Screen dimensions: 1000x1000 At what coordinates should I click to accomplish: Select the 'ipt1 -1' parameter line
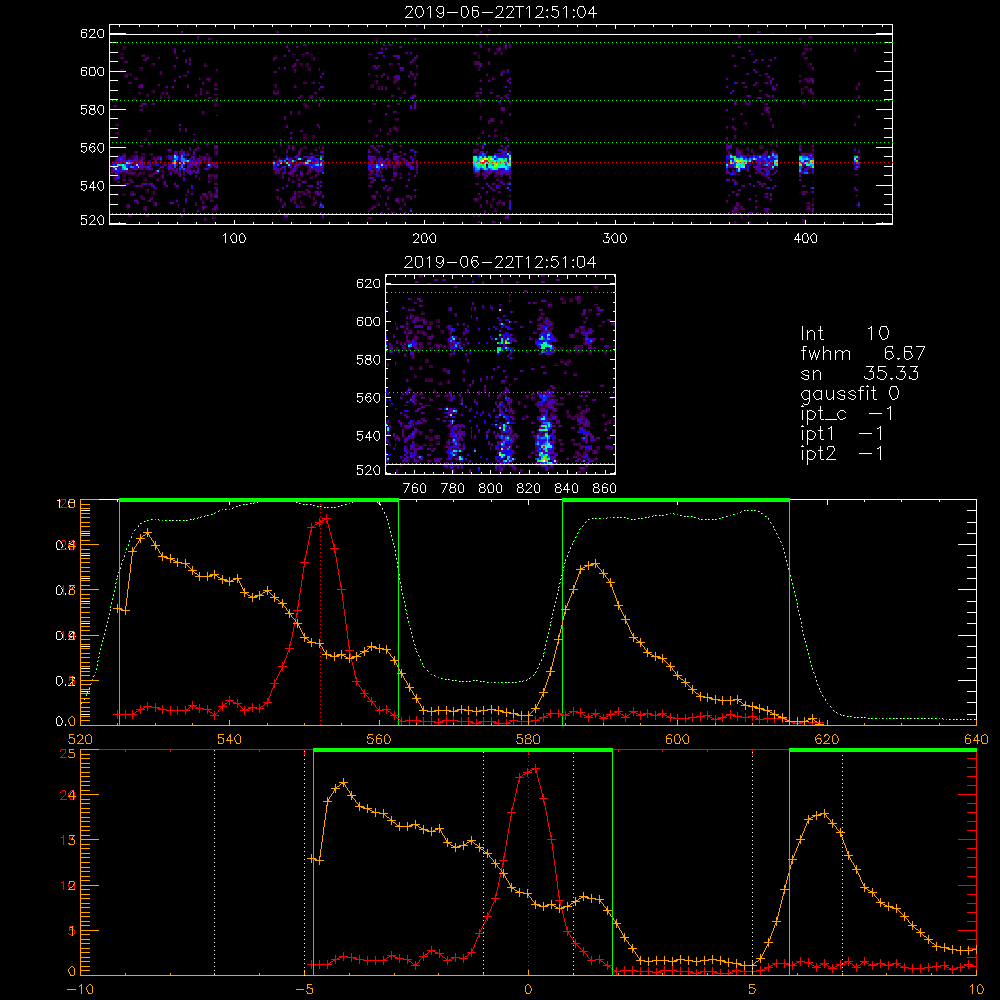pos(842,434)
